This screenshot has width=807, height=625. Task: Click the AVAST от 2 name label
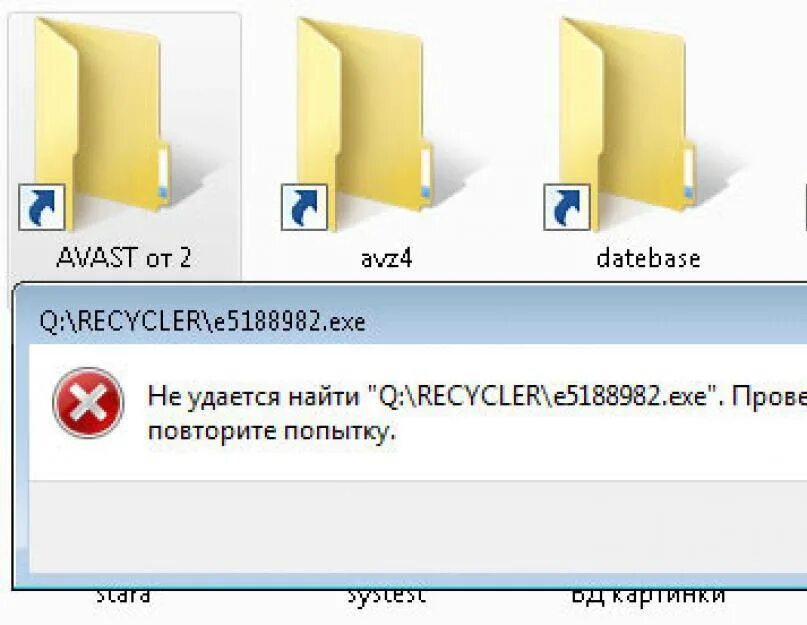pyautogui.click(x=124, y=257)
